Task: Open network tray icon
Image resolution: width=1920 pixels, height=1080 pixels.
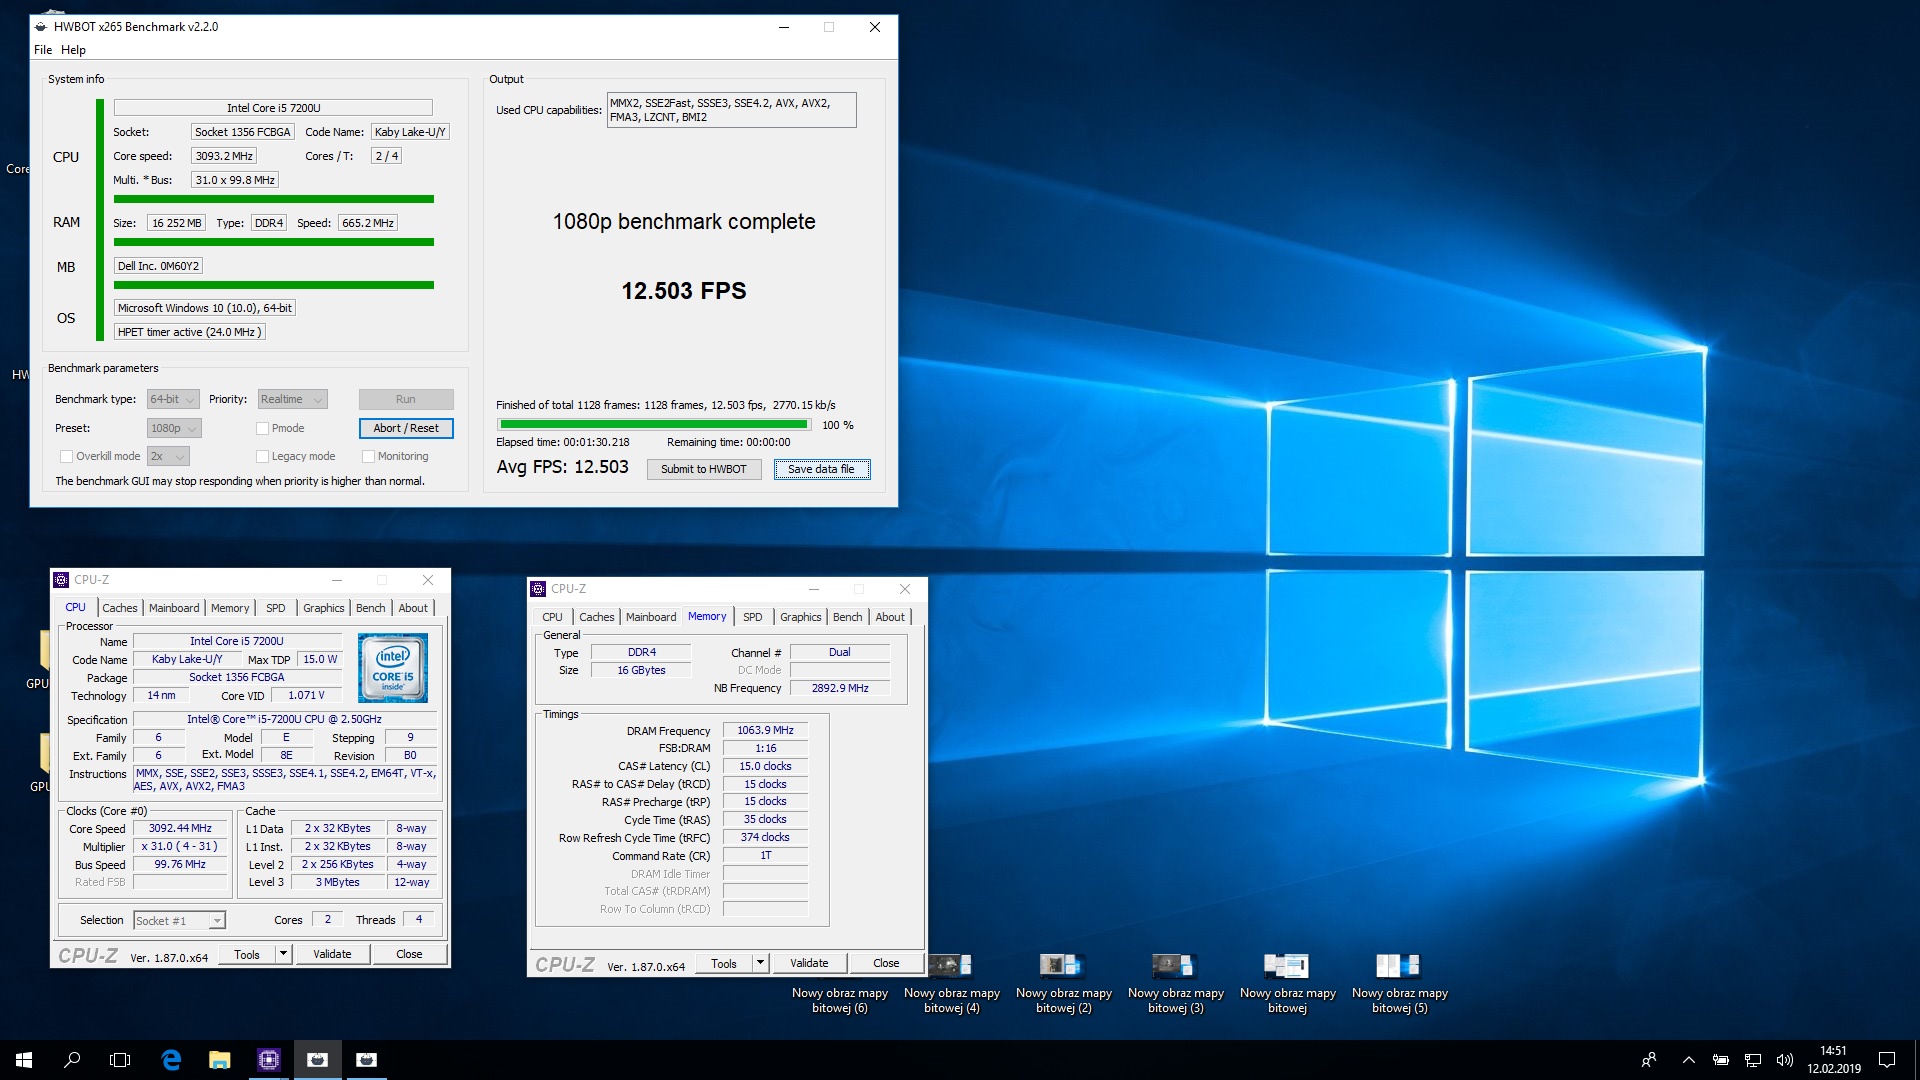Action: pos(1753,1060)
